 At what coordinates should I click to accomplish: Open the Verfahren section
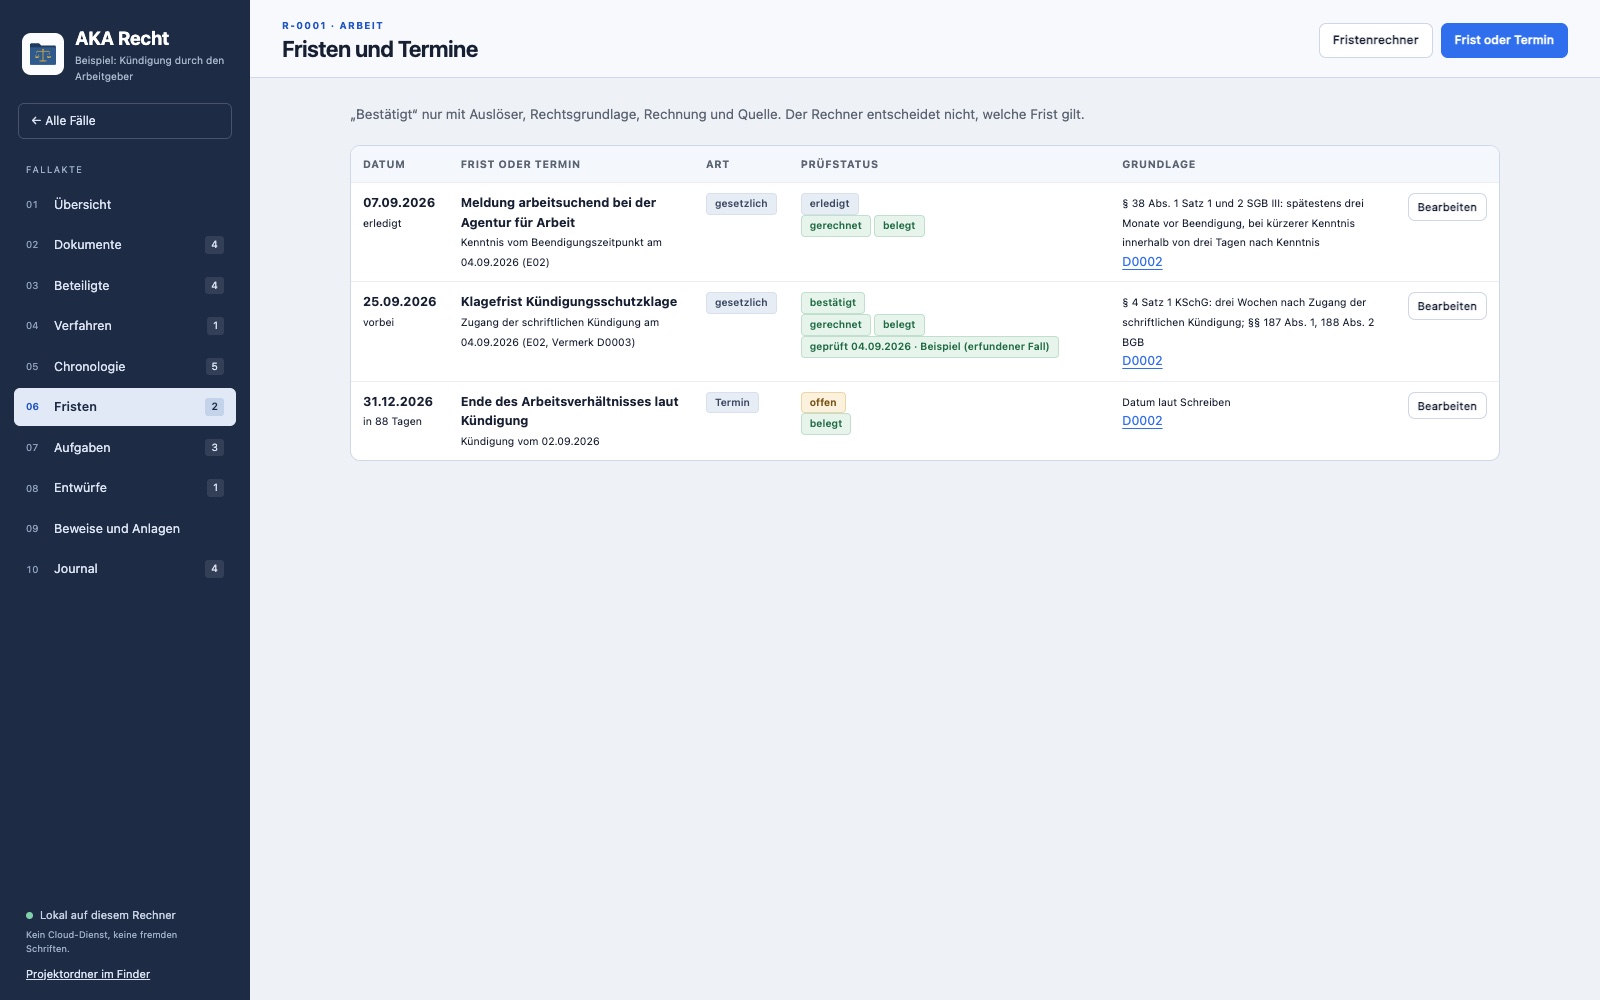click(x=125, y=326)
